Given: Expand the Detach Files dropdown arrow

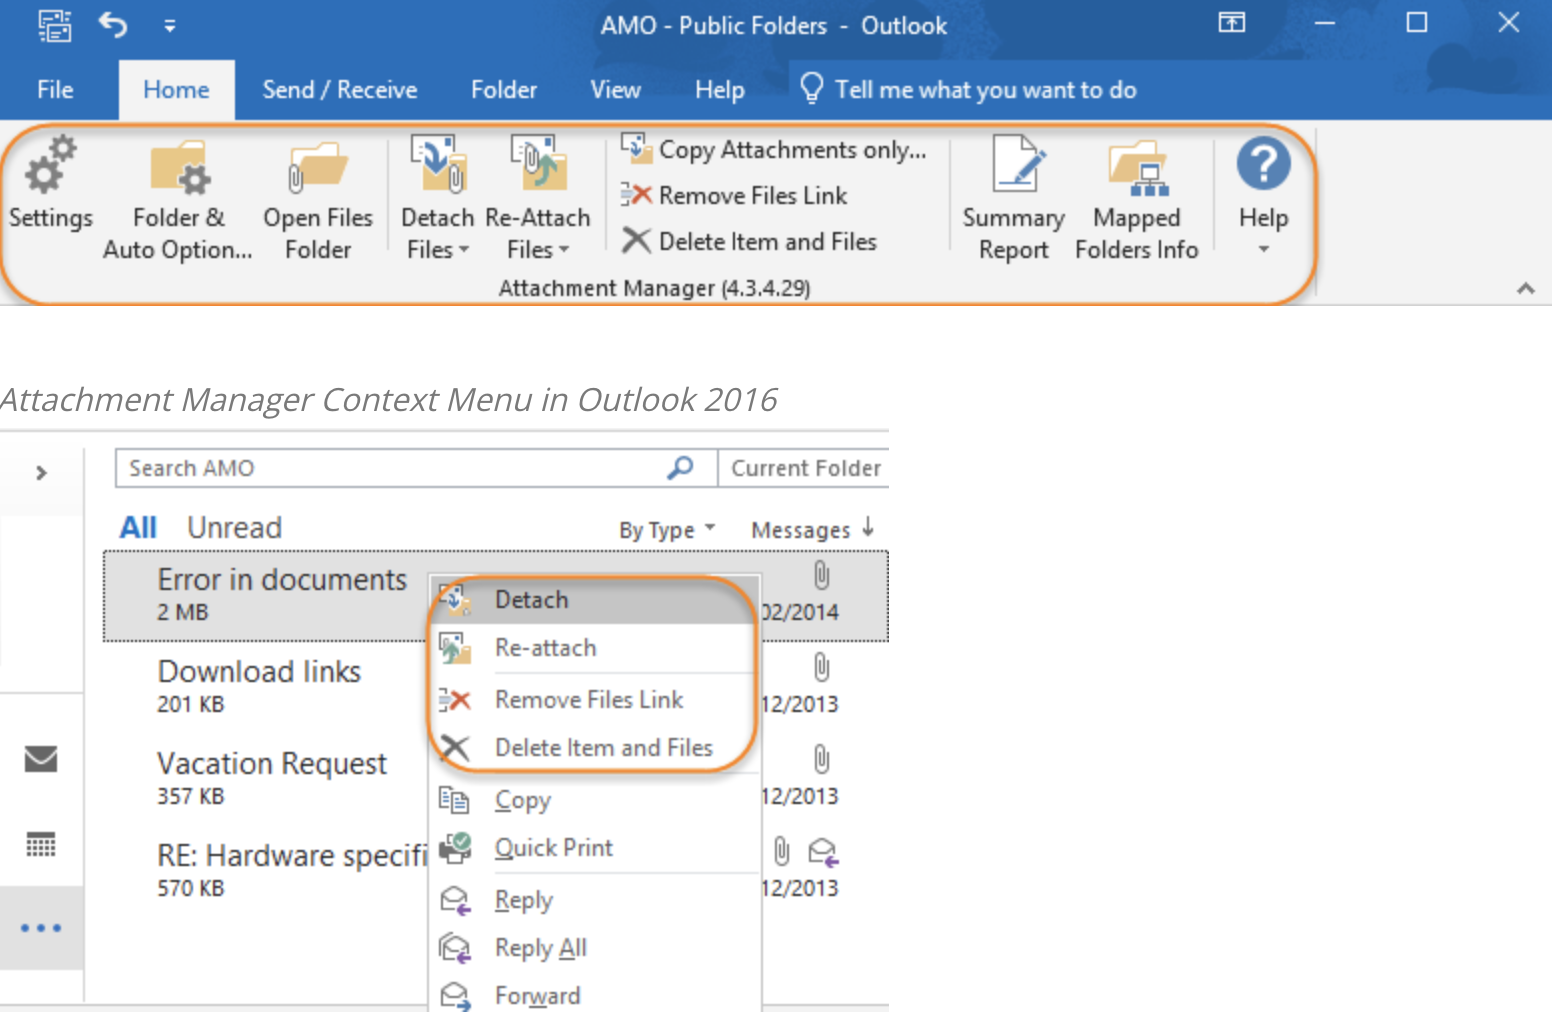Looking at the screenshot, I should (463, 250).
